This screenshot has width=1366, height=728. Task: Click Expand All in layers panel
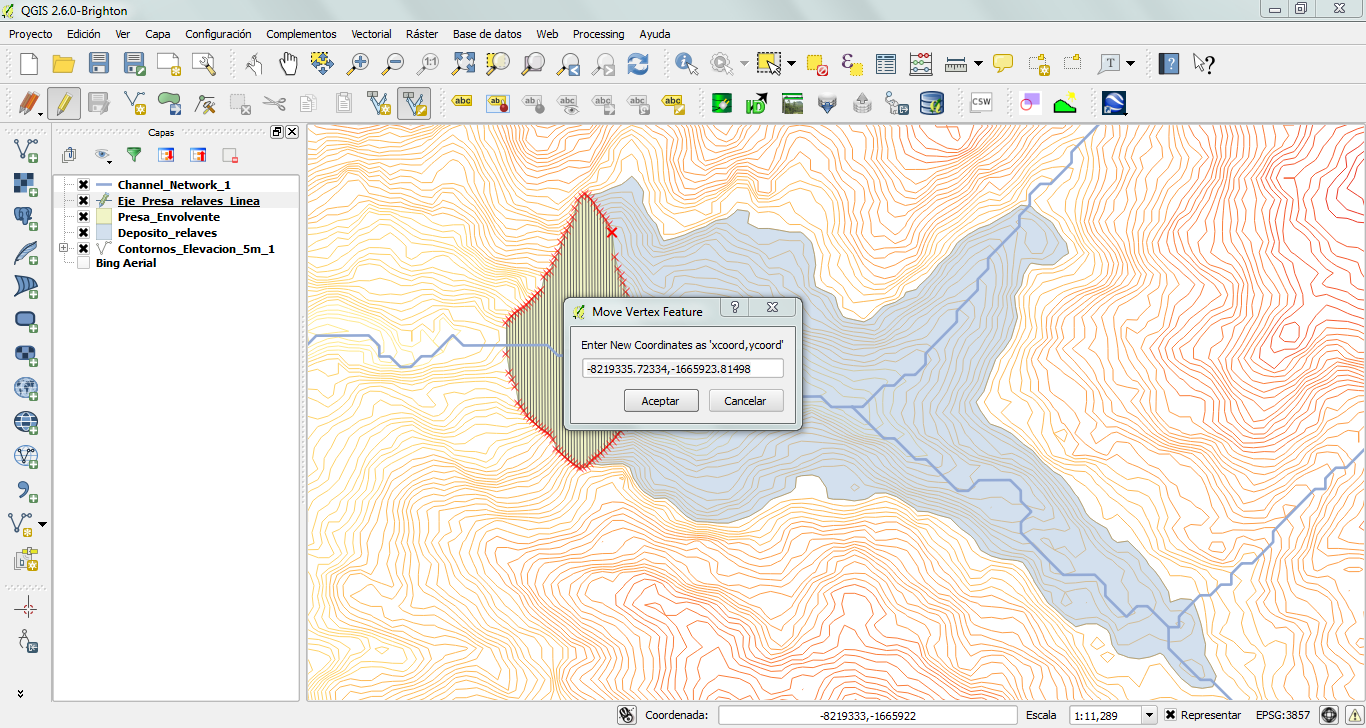(x=166, y=154)
